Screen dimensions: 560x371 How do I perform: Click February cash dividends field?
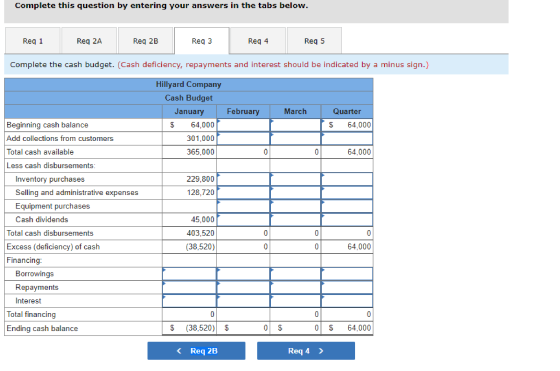[243, 220]
